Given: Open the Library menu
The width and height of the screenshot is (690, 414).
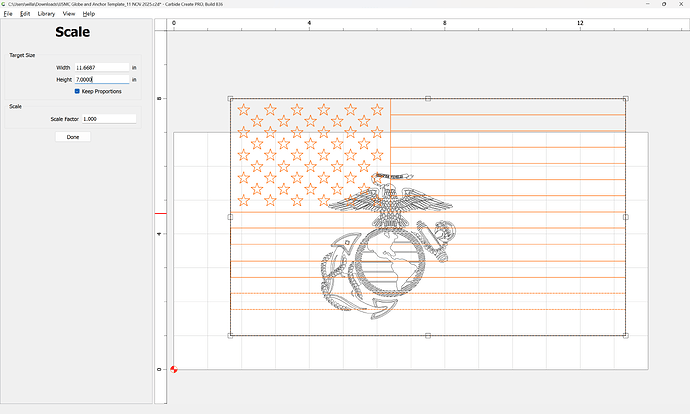Looking at the screenshot, I should point(46,14).
